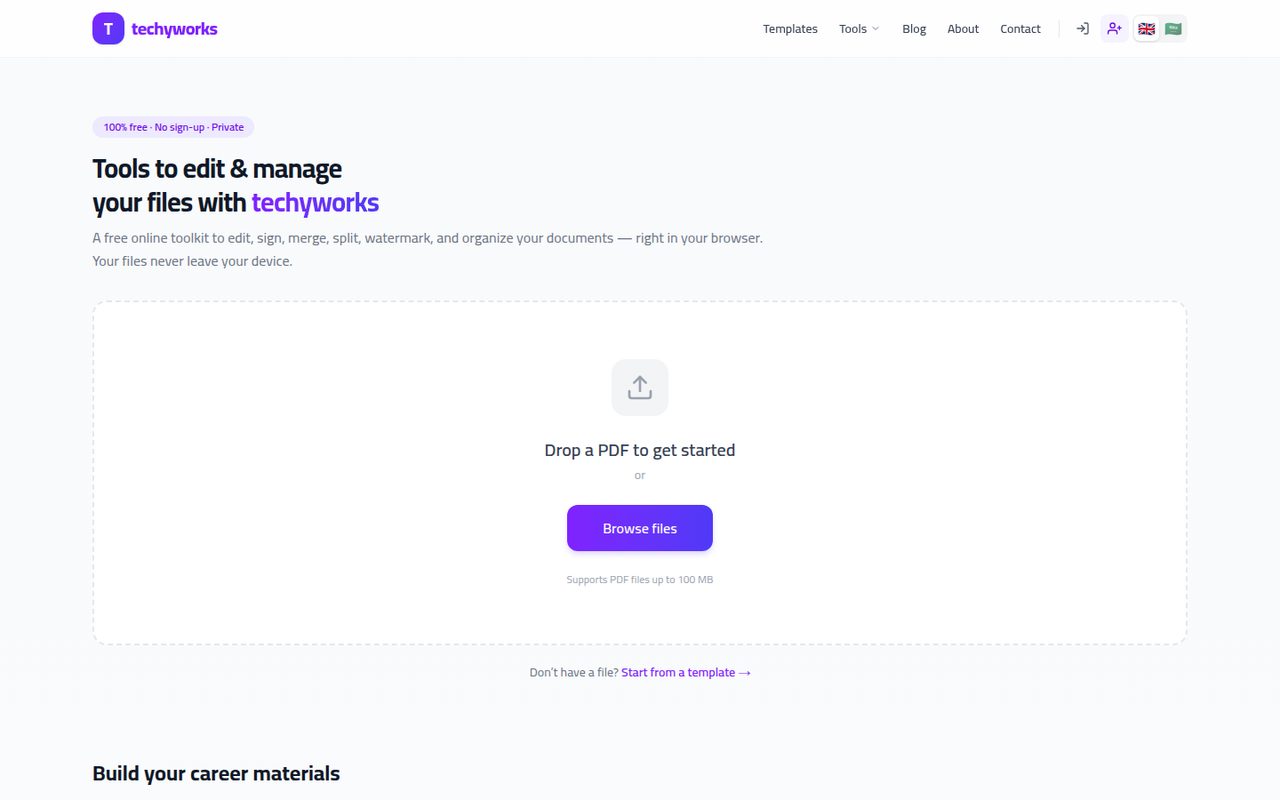This screenshot has width=1280, height=800.
Task: Click the add-user sign-up icon
Action: pyautogui.click(x=1114, y=29)
